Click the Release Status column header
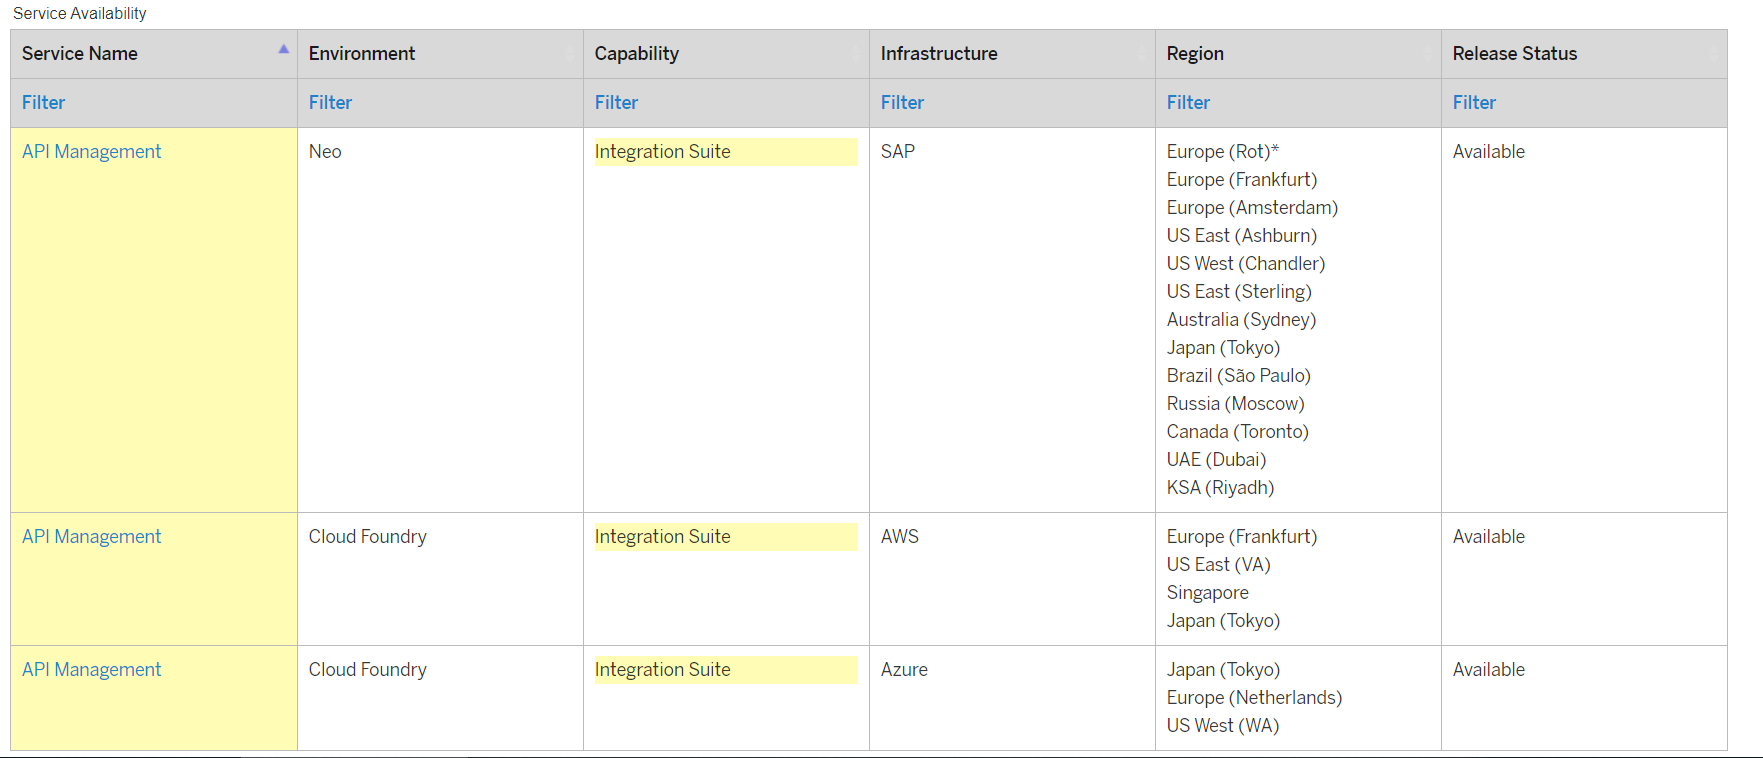The width and height of the screenshot is (1763, 758). click(1514, 54)
